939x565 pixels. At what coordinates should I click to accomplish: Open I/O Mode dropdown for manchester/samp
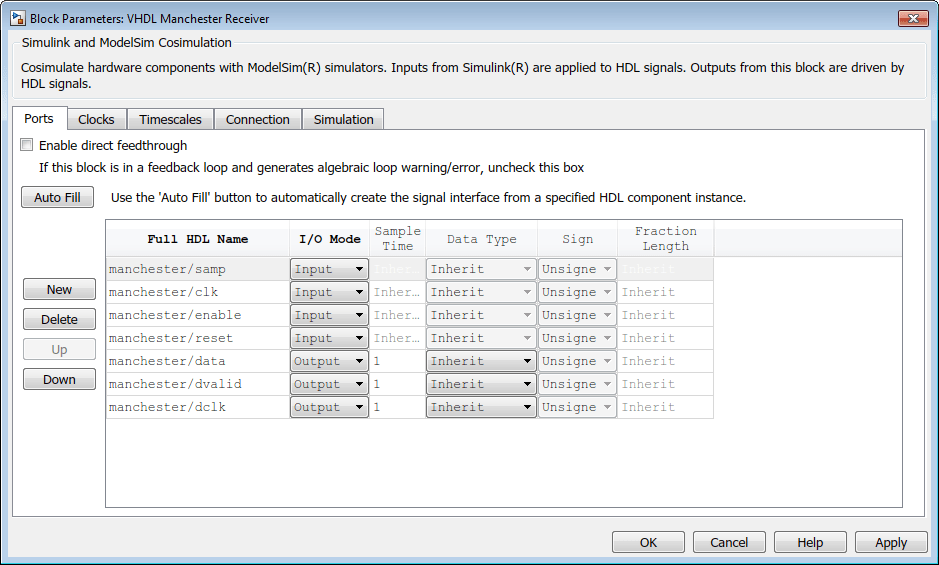(x=329, y=269)
